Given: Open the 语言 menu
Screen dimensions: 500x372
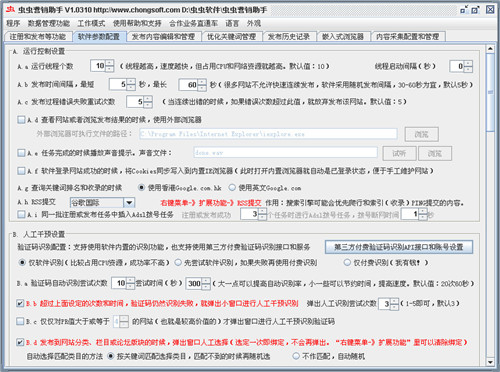Looking at the screenshot, I should point(232,23).
